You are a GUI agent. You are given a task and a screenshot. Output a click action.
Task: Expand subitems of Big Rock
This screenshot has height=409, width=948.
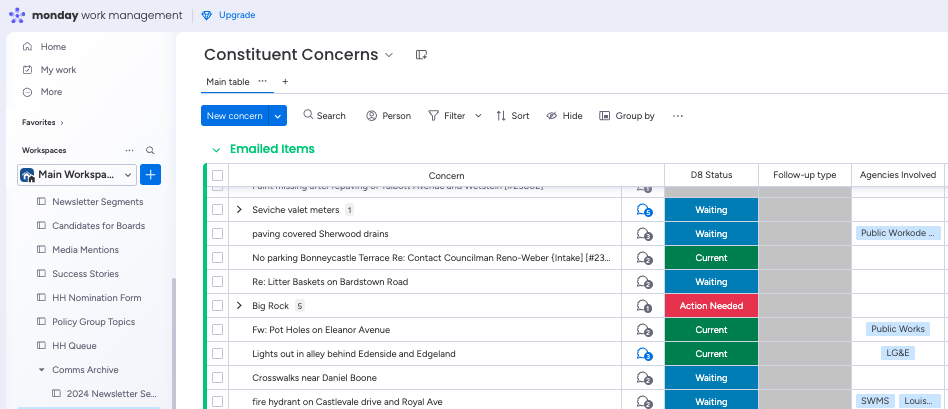point(239,306)
